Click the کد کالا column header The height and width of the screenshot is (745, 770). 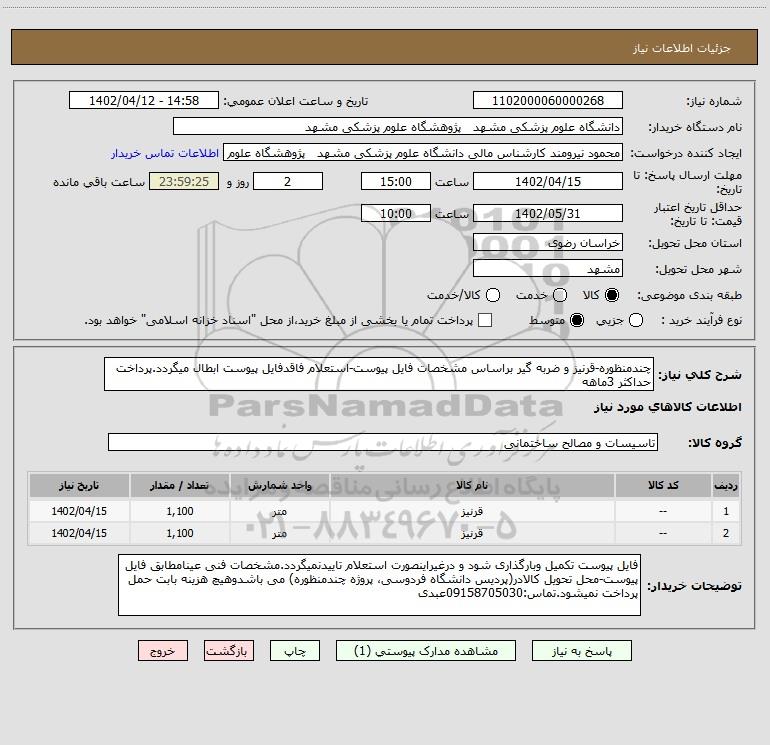pyautogui.click(x=663, y=485)
